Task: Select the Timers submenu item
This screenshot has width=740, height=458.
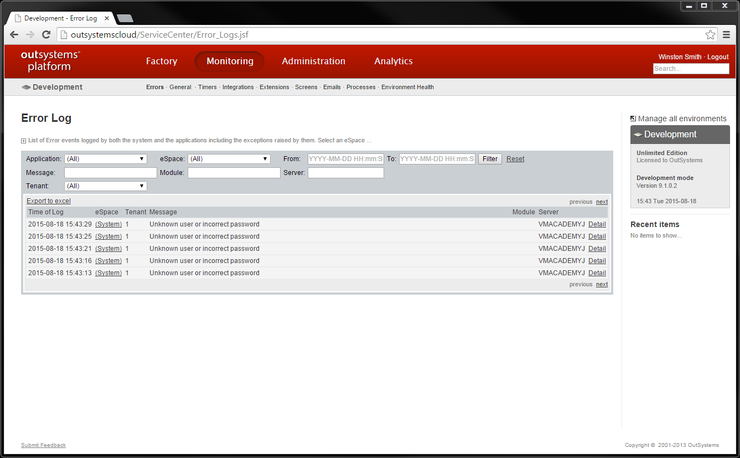Action: coord(207,87)
